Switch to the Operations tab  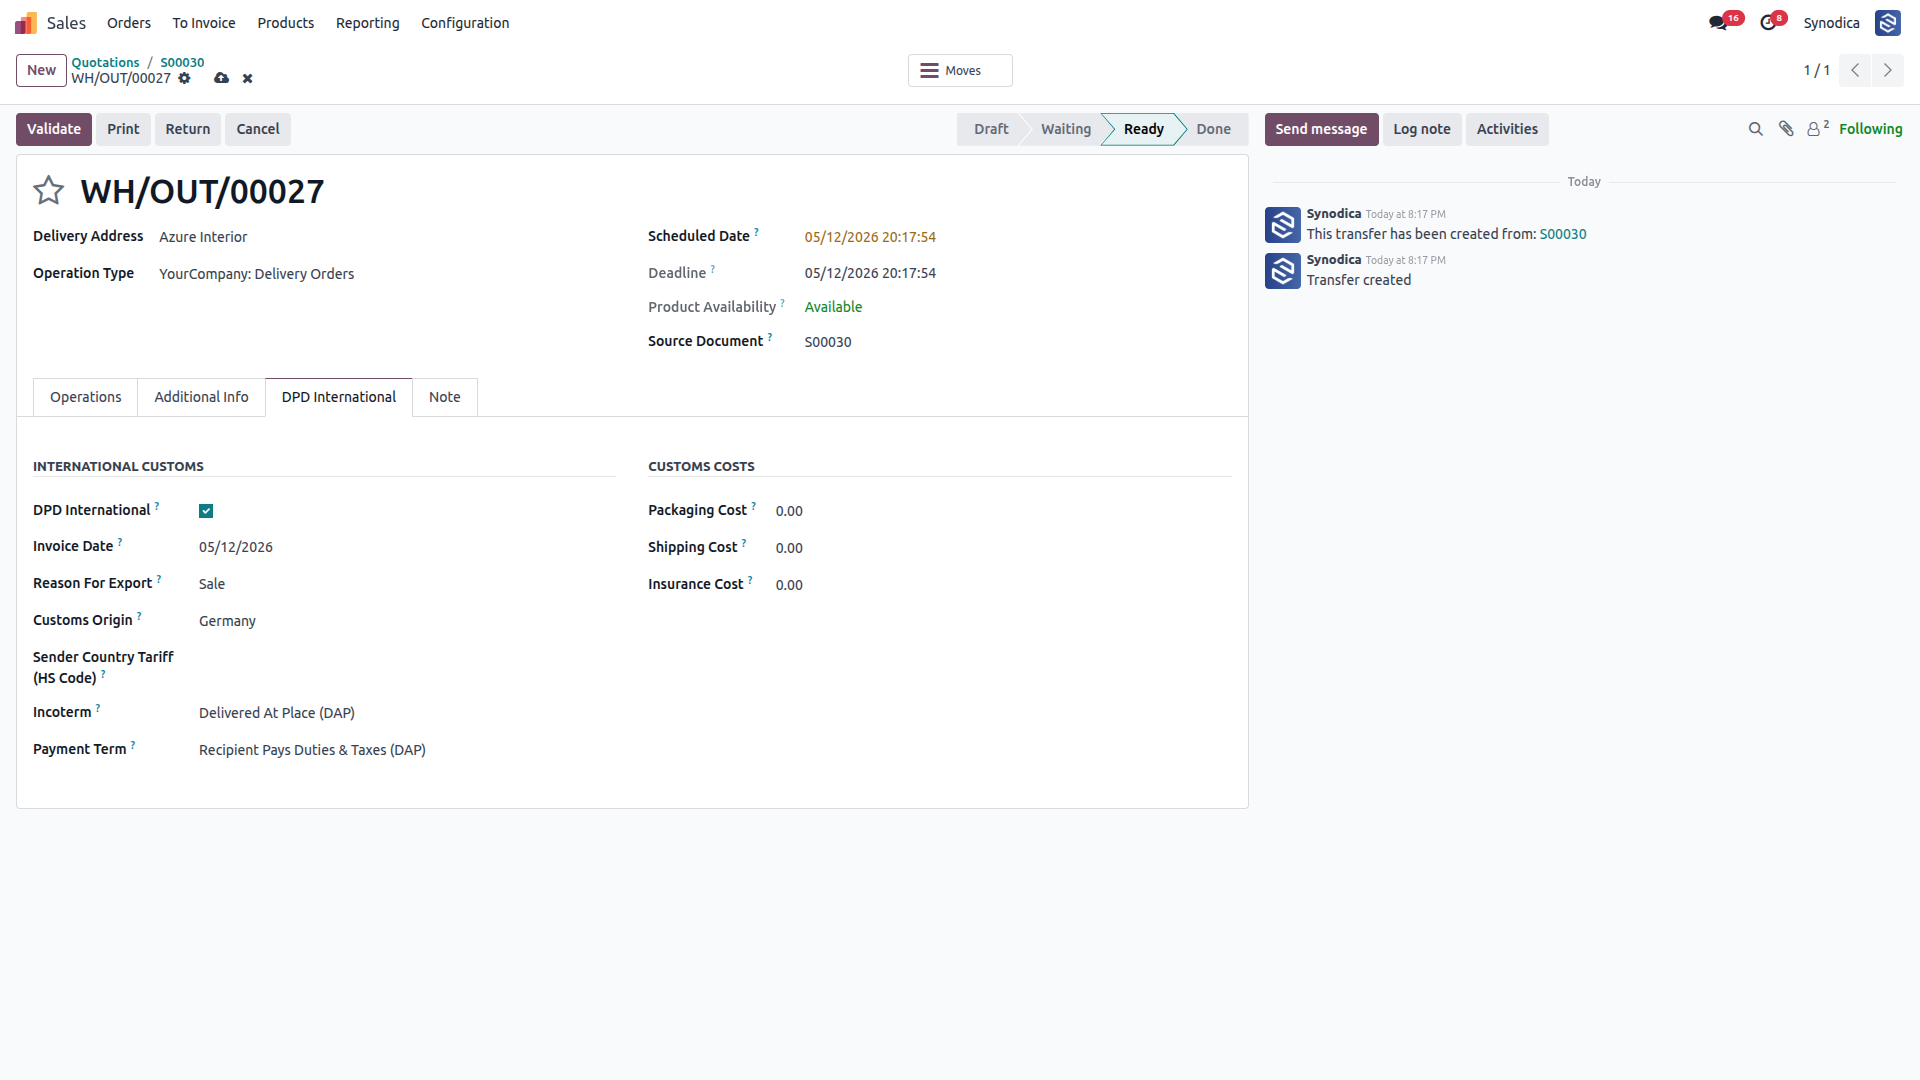[x=86, y=397]
